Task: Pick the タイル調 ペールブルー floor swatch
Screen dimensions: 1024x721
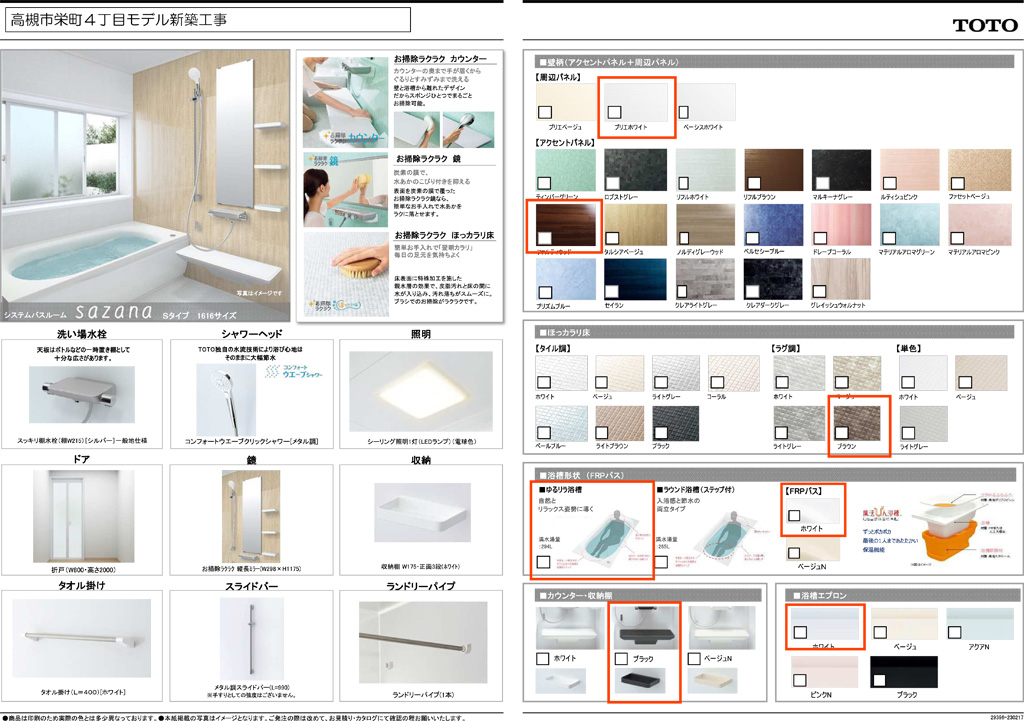Action: pos(561,423)
